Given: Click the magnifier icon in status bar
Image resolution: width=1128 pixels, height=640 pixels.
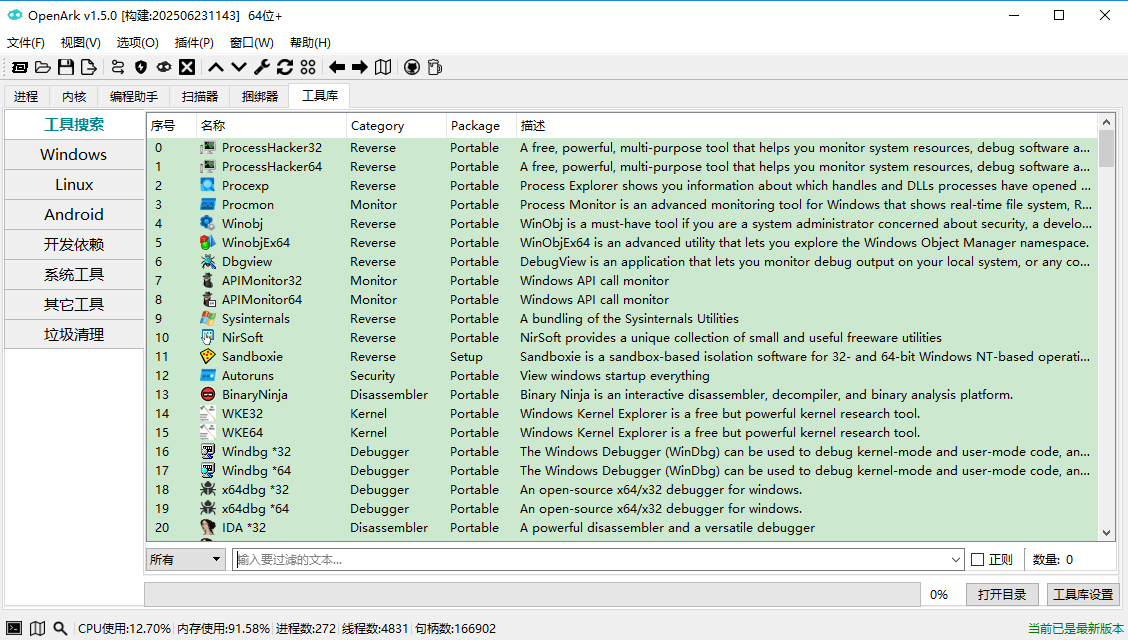Looking at the screenshot, I should (x=60, y=628).
